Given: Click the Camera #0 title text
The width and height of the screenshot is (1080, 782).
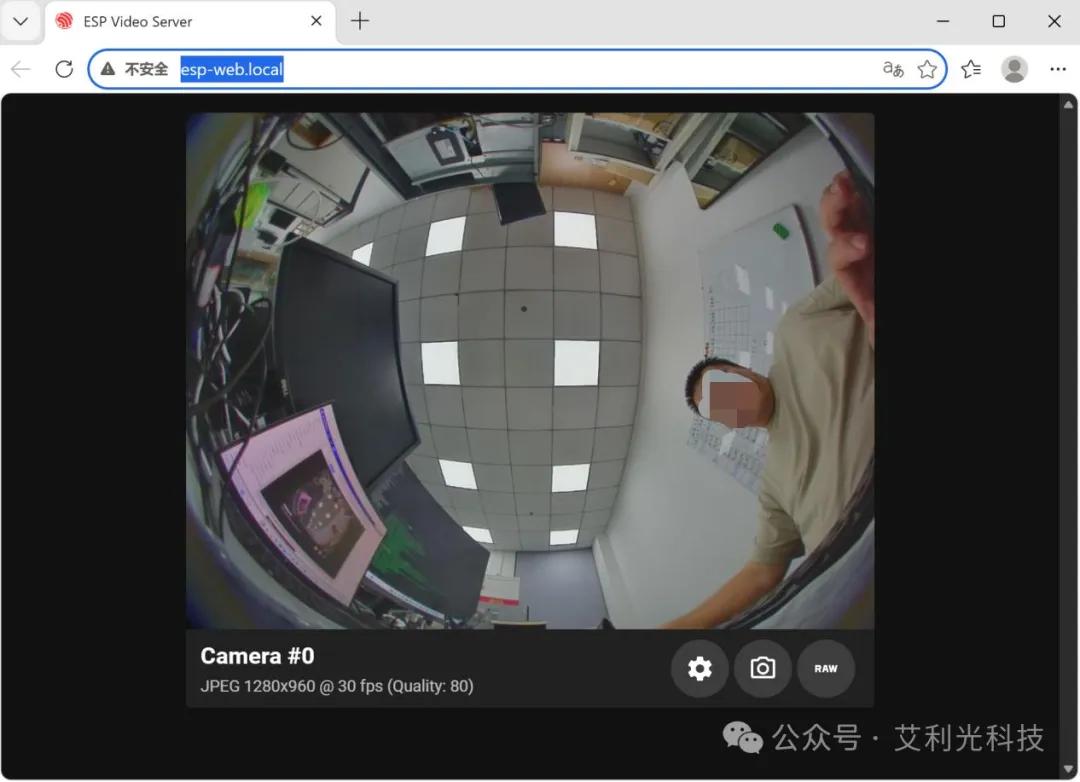Looking at the screenshot, I should (x=258, y=656).
